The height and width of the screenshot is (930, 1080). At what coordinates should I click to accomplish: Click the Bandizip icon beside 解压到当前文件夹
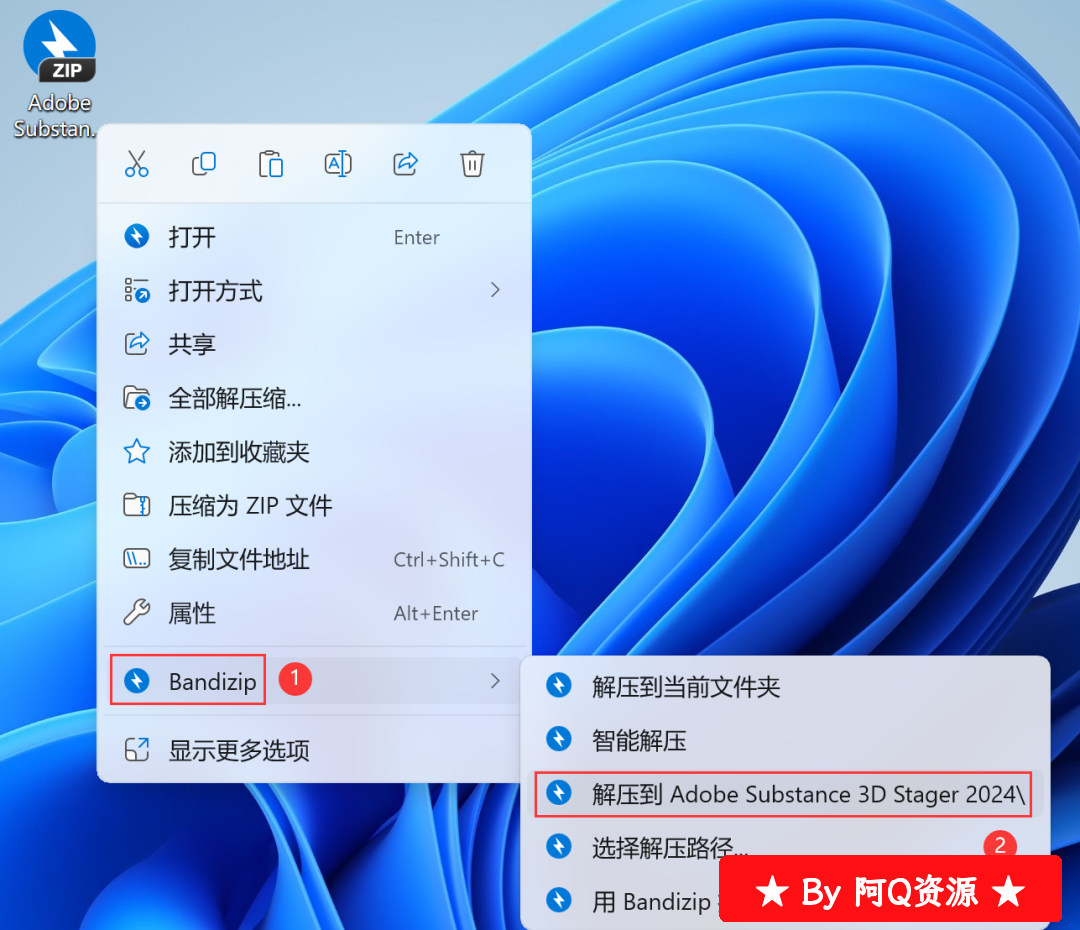559,685
